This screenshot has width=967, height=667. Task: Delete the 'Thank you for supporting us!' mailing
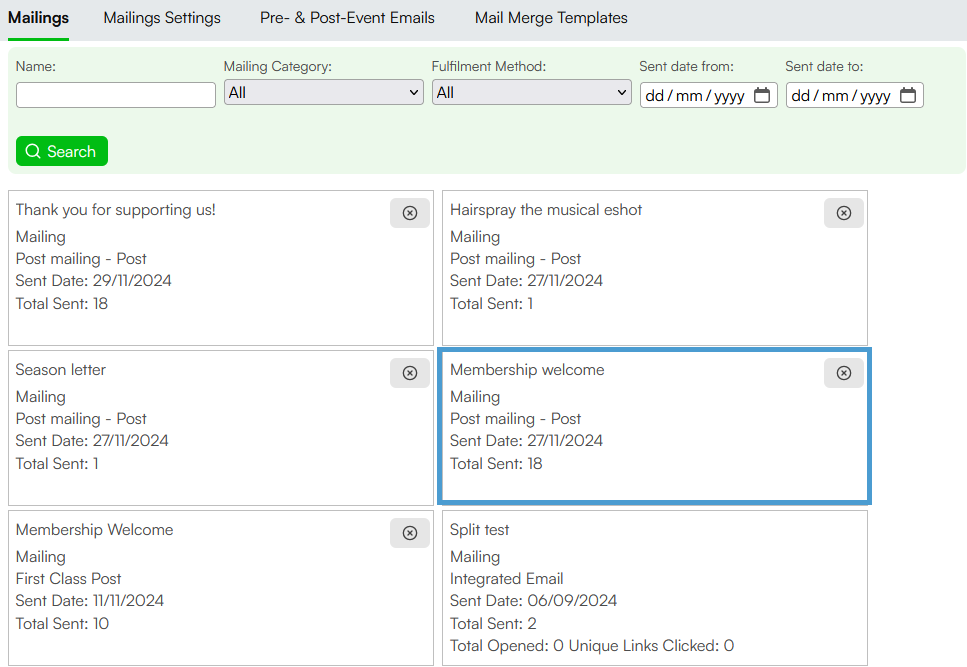coord(409,213)
